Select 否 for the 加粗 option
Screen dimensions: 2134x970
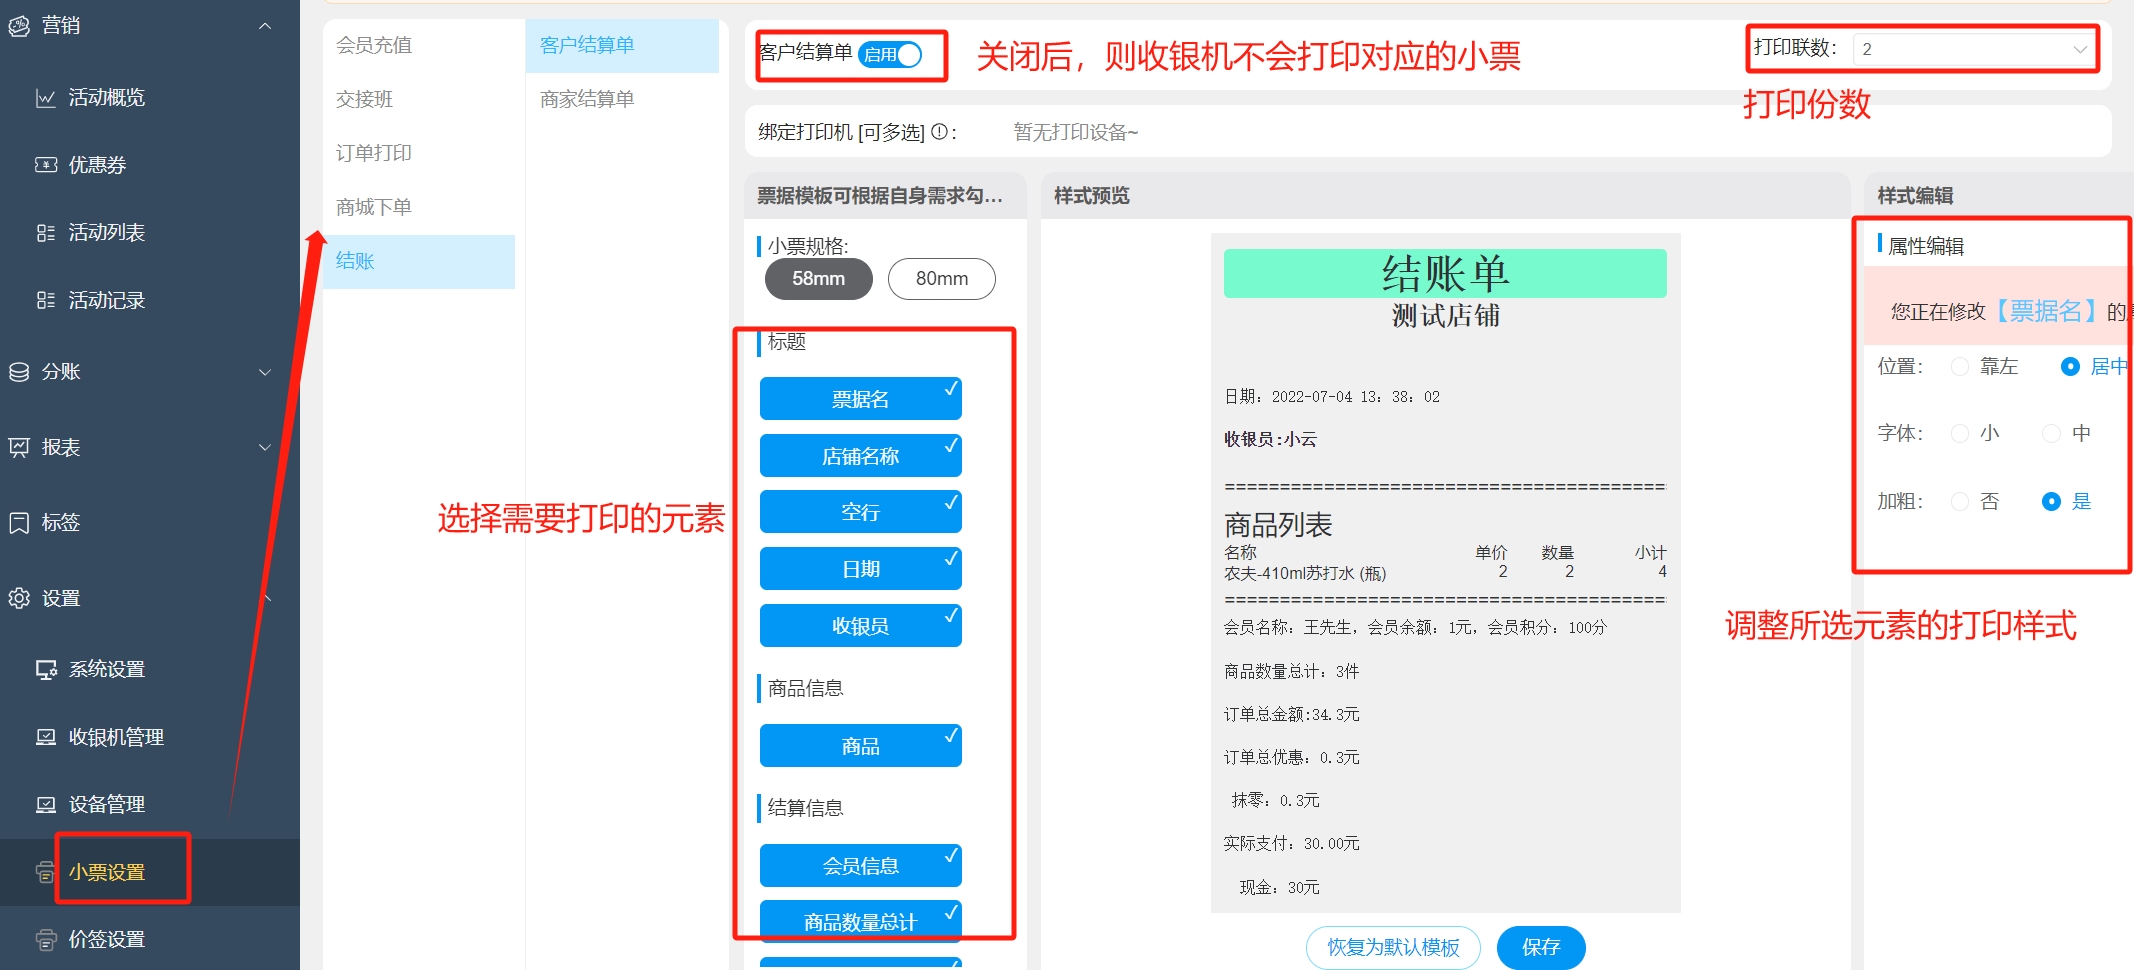click(x=1960, y=502)
